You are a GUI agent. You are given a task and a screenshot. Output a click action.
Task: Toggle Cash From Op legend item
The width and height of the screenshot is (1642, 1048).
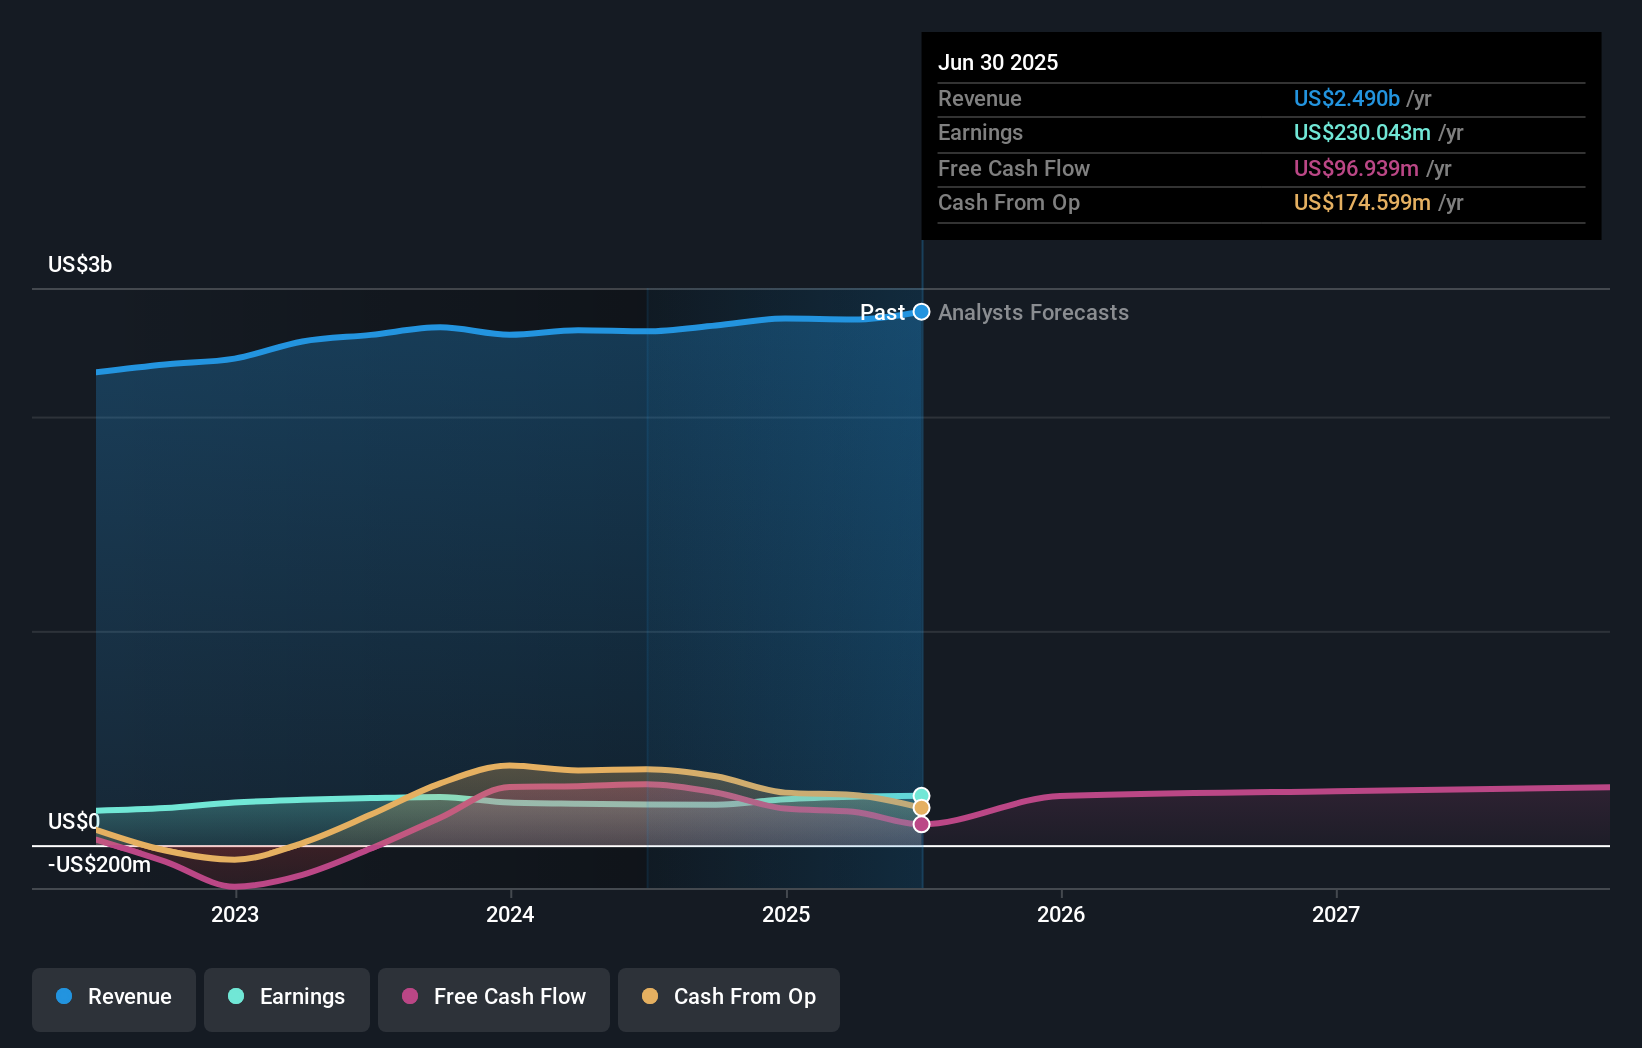coord(729,997)
